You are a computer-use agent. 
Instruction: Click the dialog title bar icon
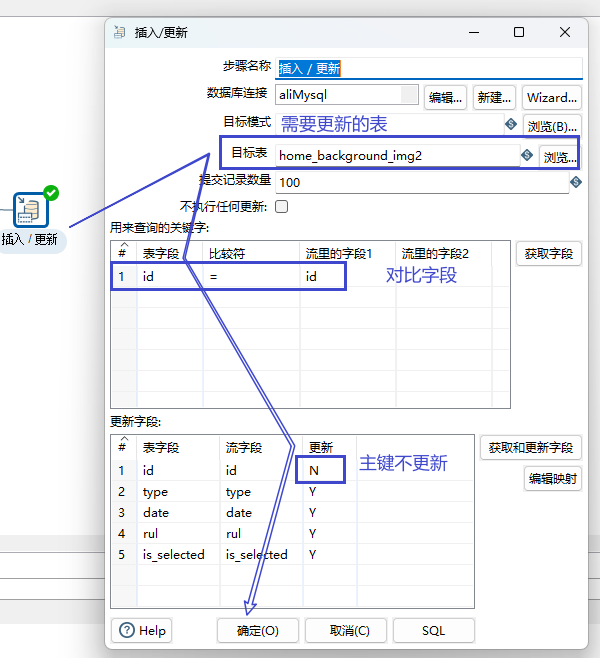(x=120, y=32)
